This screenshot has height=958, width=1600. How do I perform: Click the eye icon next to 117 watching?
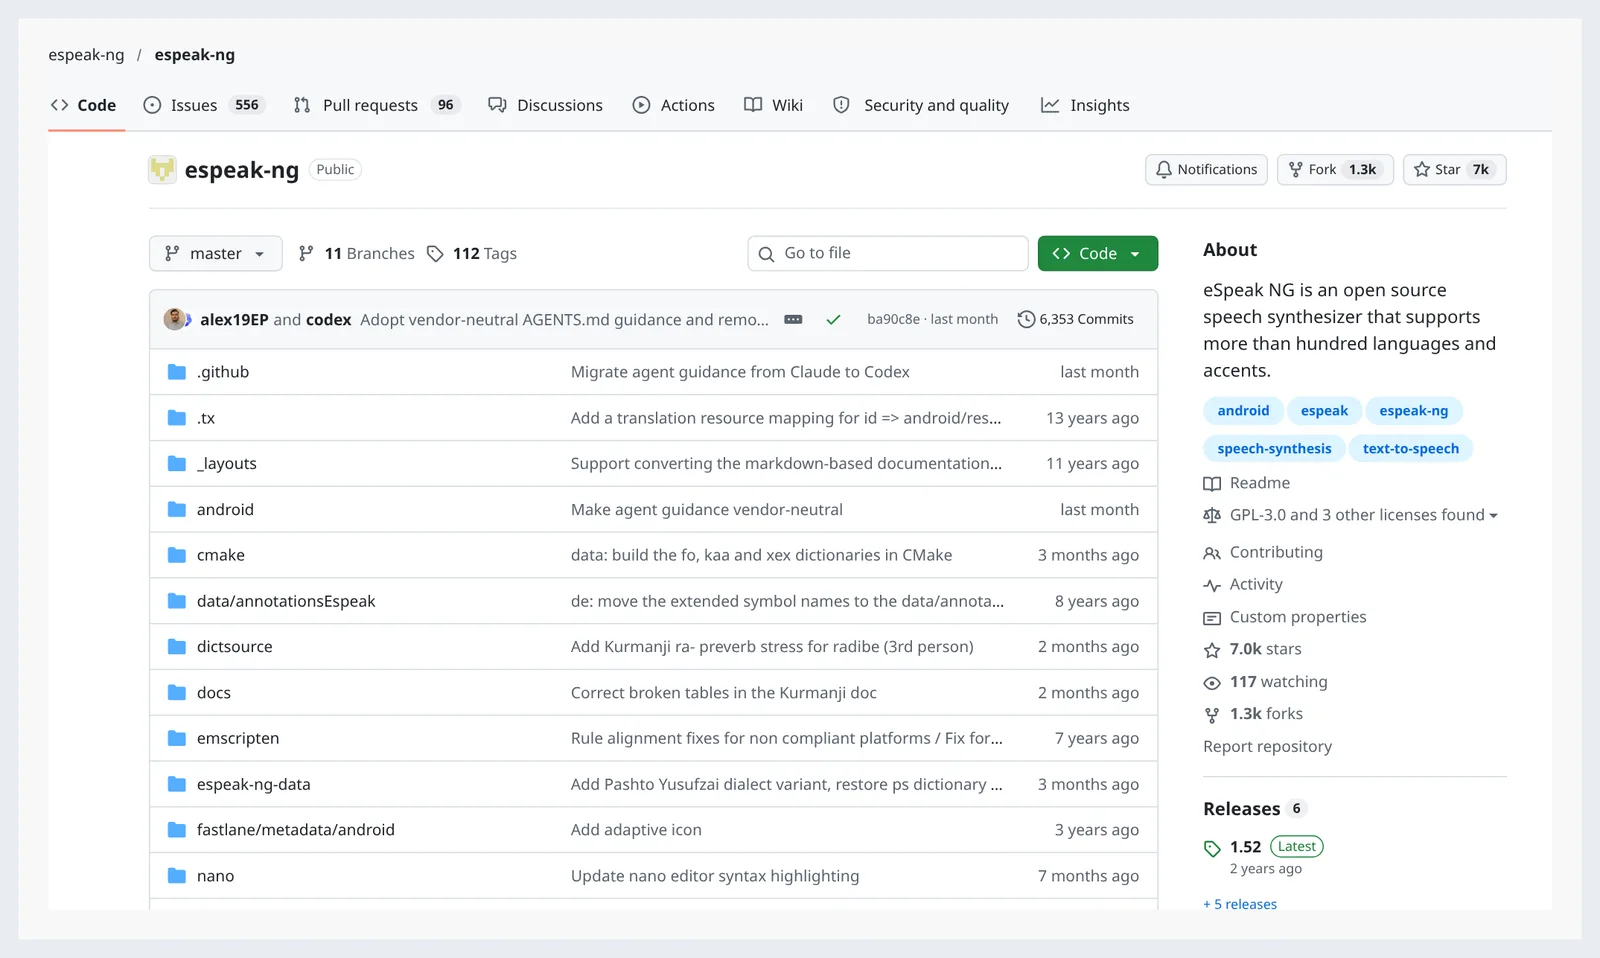[1212, 683]
